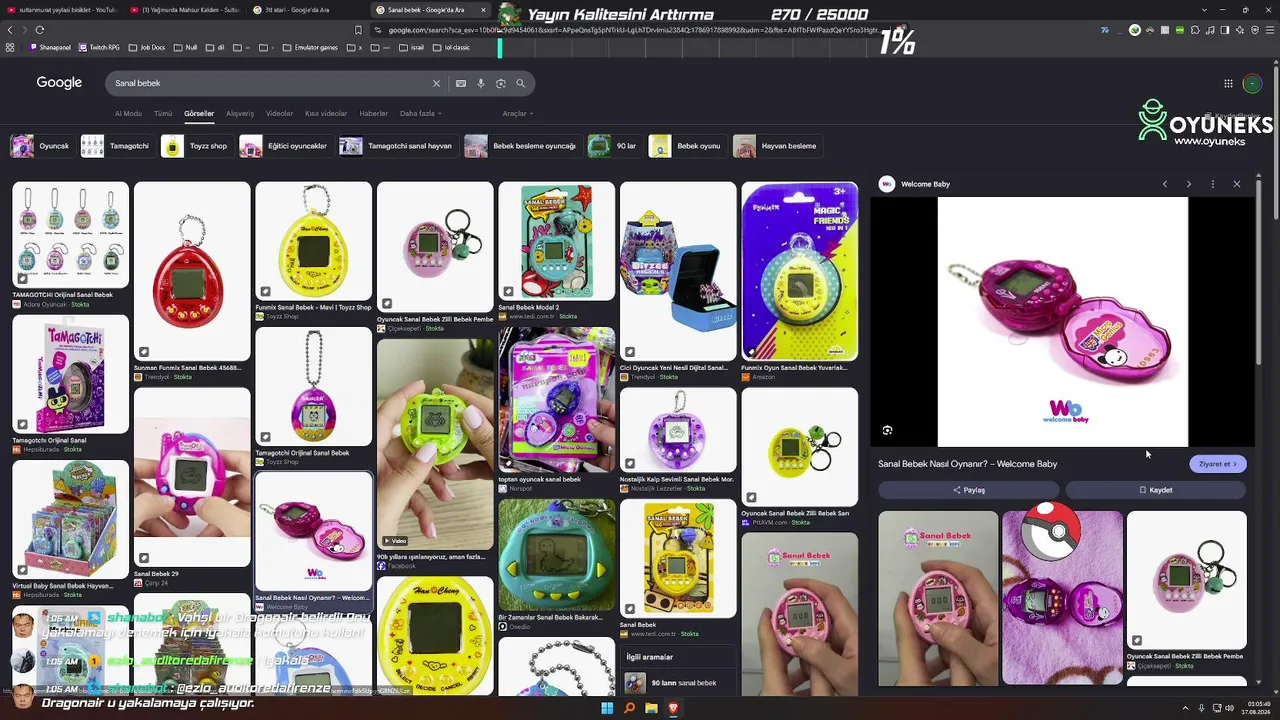Go back in browser history
This screenshot has width=1280, height=720.
(x=10, y=30)
